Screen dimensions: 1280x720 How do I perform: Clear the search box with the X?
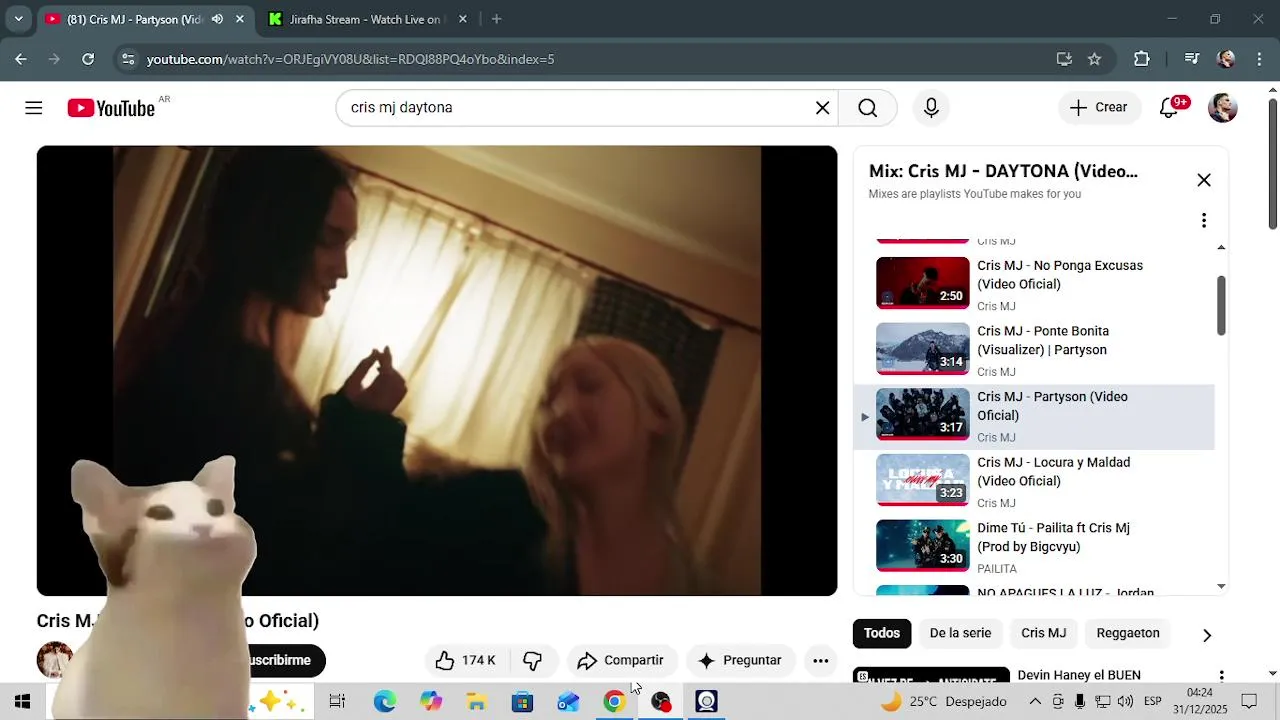pyautogui.click(x=822, y=108)
